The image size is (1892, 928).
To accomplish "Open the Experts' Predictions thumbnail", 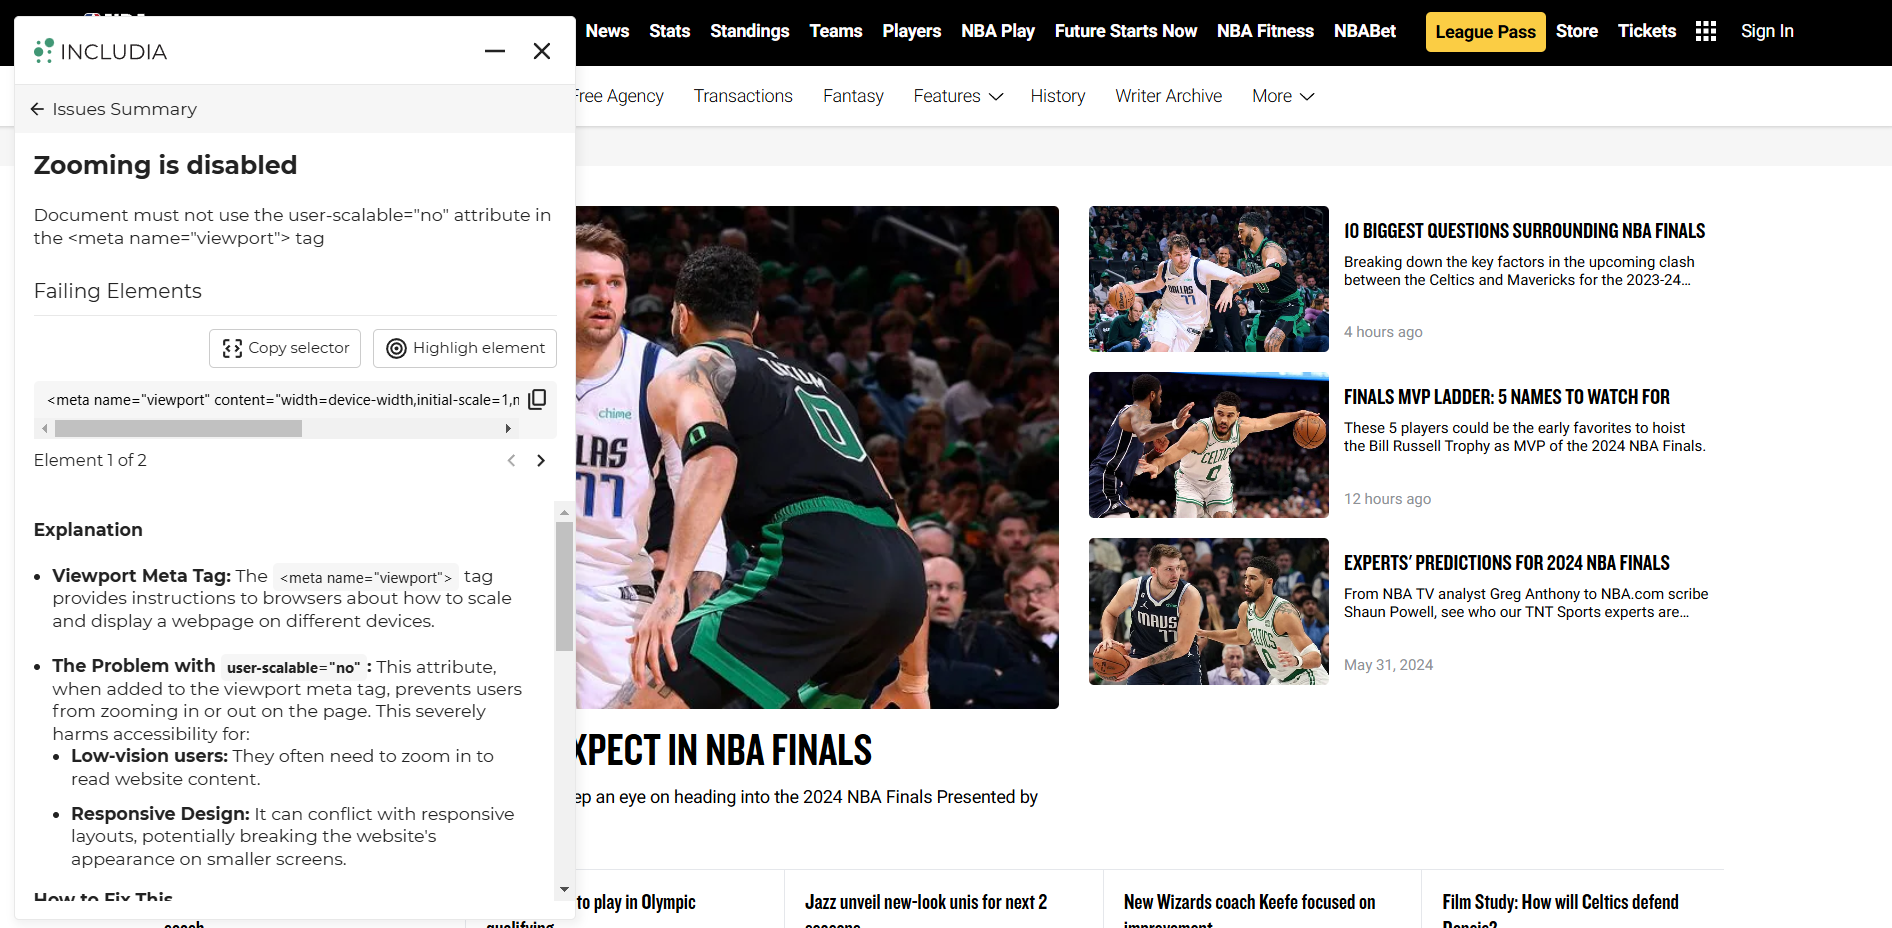I will pos(1209,611).
